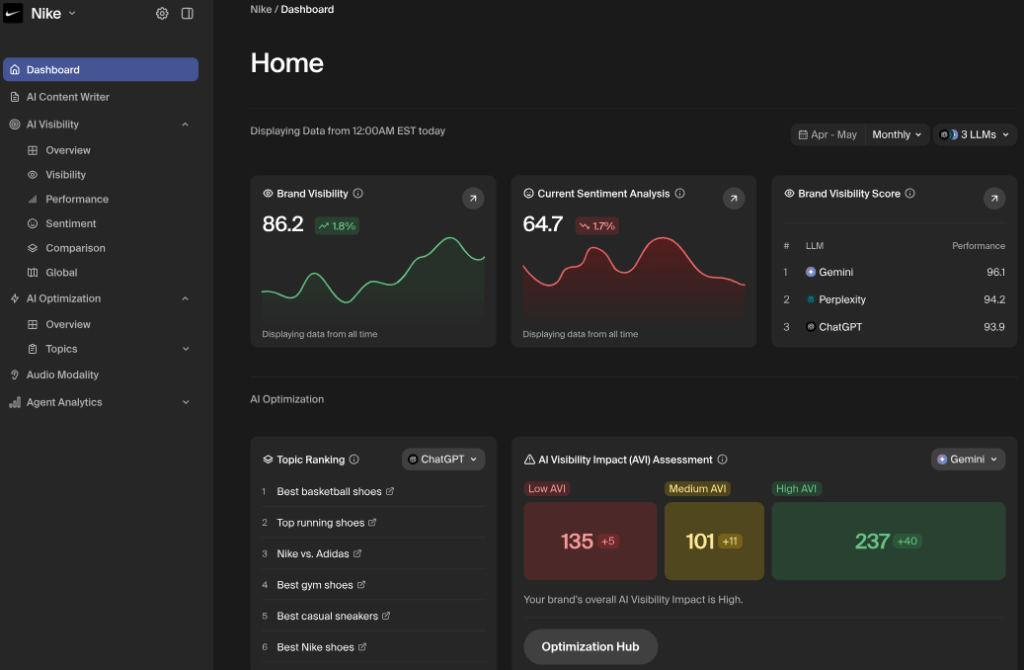The image size is (1024, 670).
Task: Click info icon beside Topic Ranking
Action: coord(355,460)
